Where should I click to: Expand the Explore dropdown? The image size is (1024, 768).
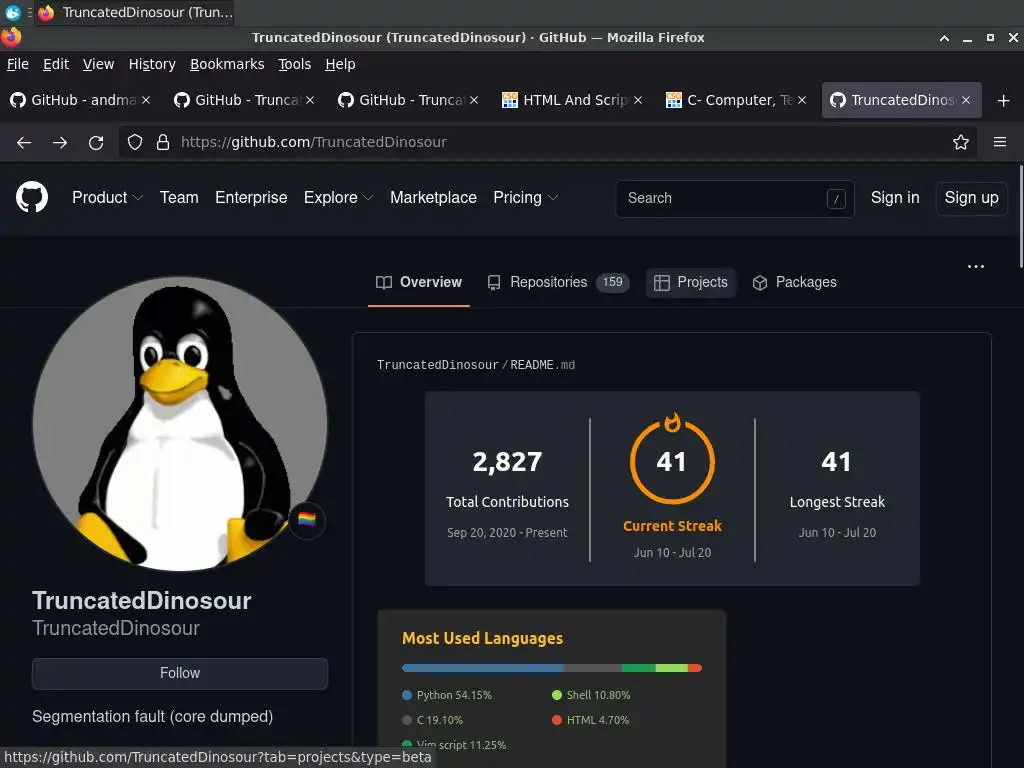tap(338, 197)
